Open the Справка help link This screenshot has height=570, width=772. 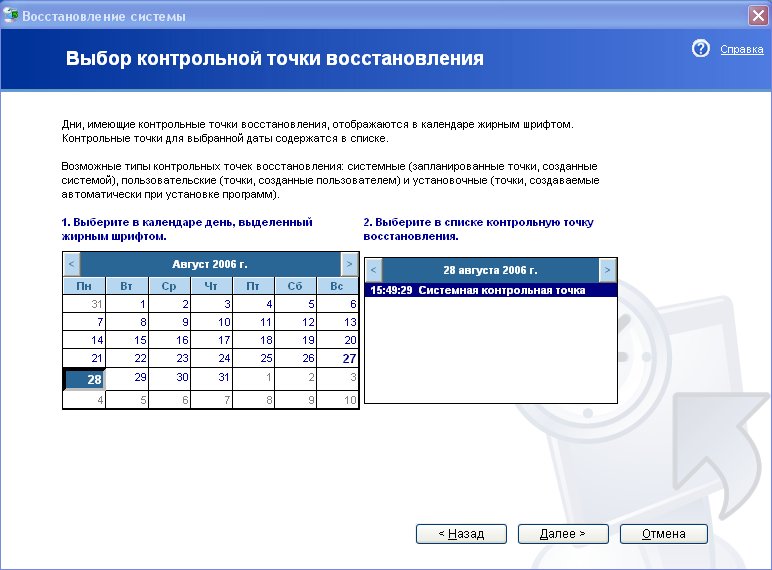(x=742, y=49)
